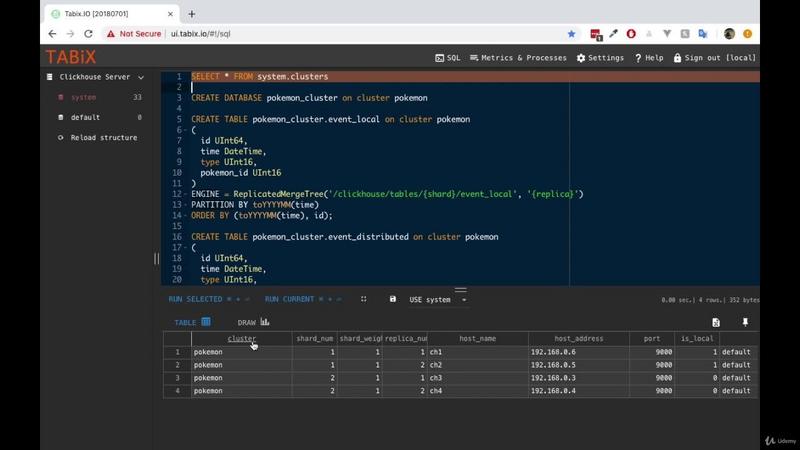Switch to the DRAW chart tab
Viewport: 800px width, 450px height.
point(253,322)
